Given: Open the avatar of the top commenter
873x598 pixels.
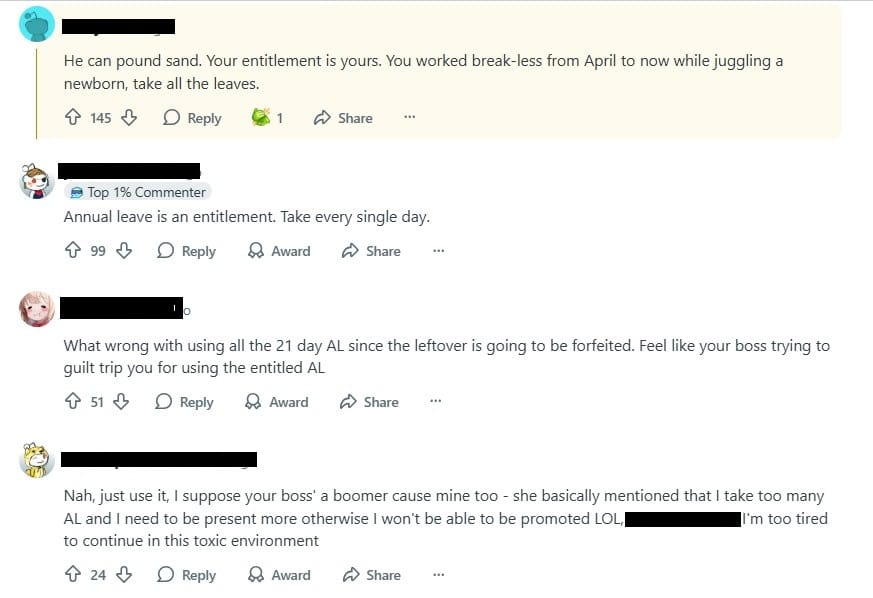Looking at the screenshot, I should pyautogui.click(x=37, y=23).
